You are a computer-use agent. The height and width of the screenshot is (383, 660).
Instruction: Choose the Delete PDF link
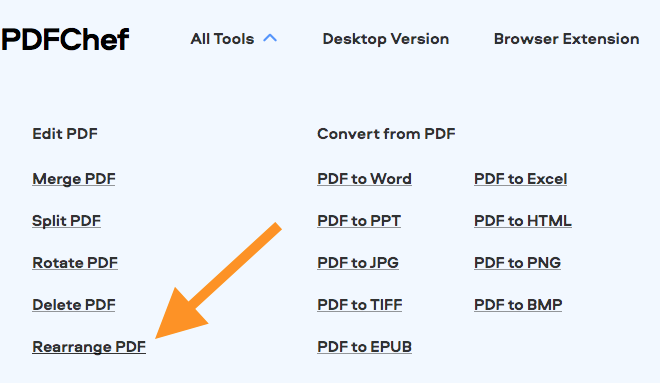pos(74,305)
